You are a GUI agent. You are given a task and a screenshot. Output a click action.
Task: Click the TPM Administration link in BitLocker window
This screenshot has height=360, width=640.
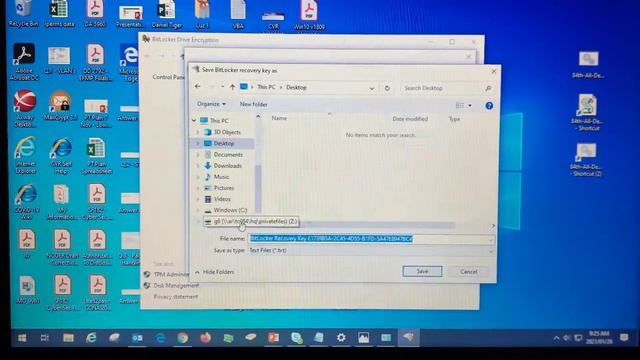point(171,274)
